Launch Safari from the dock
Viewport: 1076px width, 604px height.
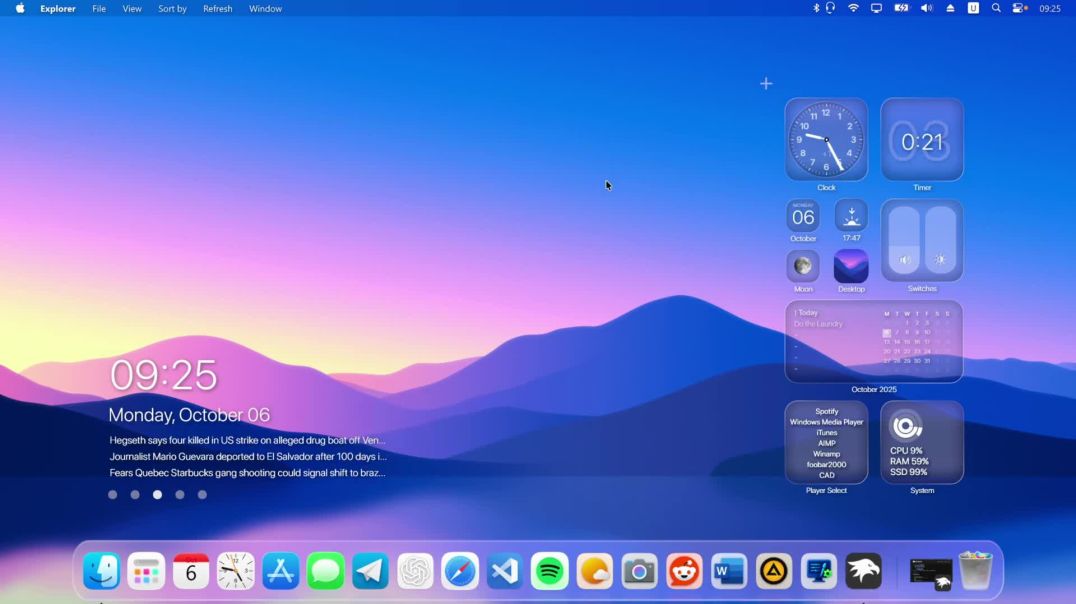(460, 571)
